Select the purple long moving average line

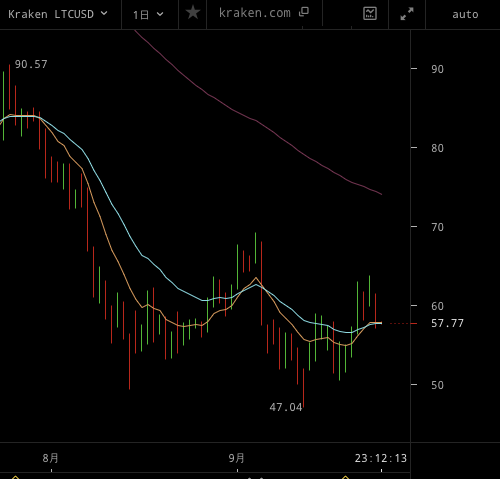[x=256, y=120]
